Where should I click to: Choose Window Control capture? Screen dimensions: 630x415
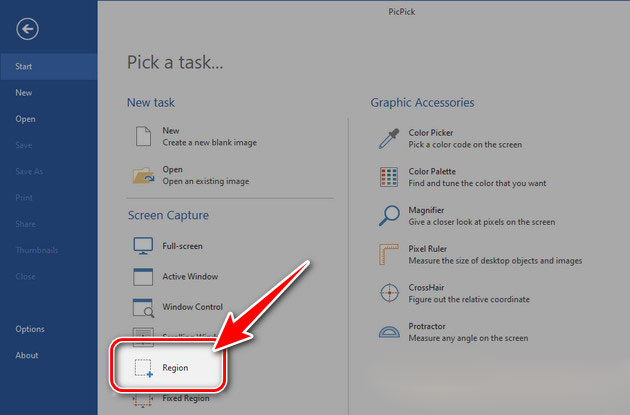(x=193, y=307)
